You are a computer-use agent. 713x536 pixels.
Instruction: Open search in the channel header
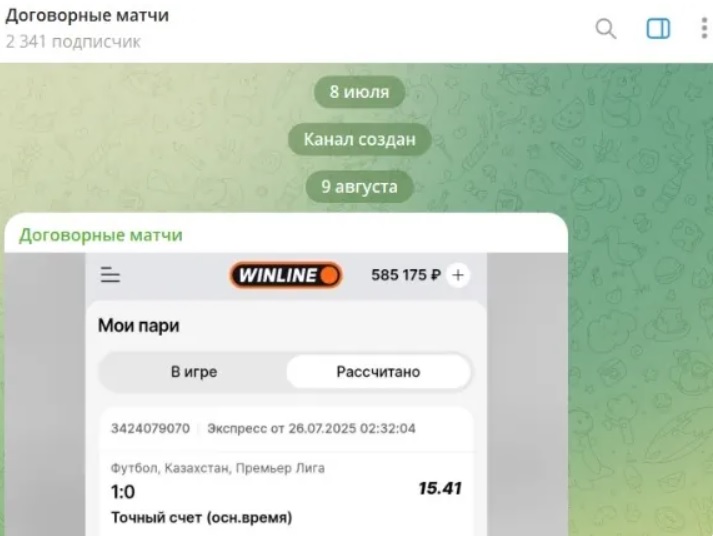[x=606, y=29]
